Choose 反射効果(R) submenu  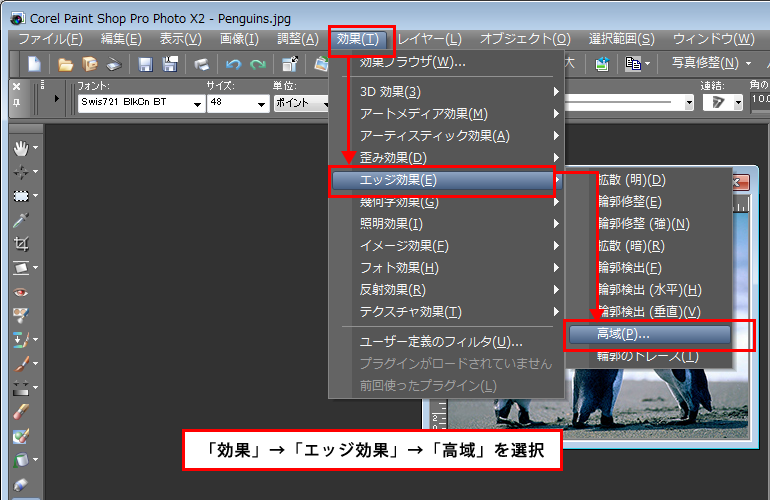click(446, 290)
